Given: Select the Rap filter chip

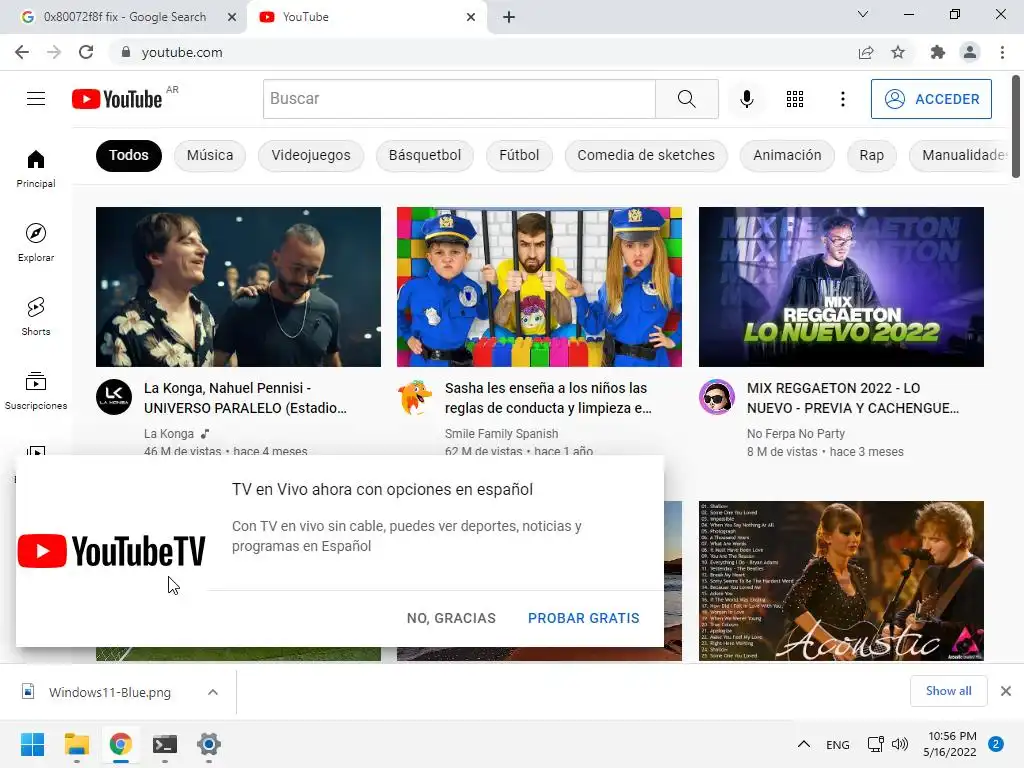Looking at the screenshot, I should pyautogui.click(x=871, y=155).
